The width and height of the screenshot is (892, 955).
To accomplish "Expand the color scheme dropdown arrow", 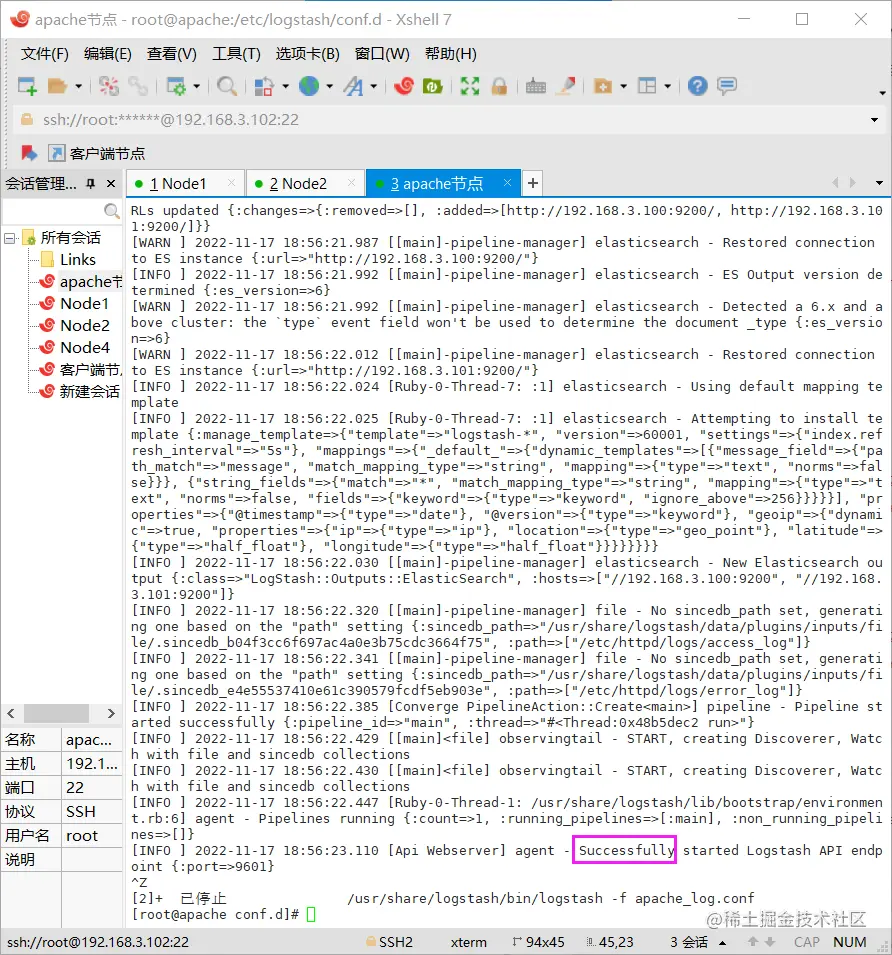I will [x=285, y=86].
